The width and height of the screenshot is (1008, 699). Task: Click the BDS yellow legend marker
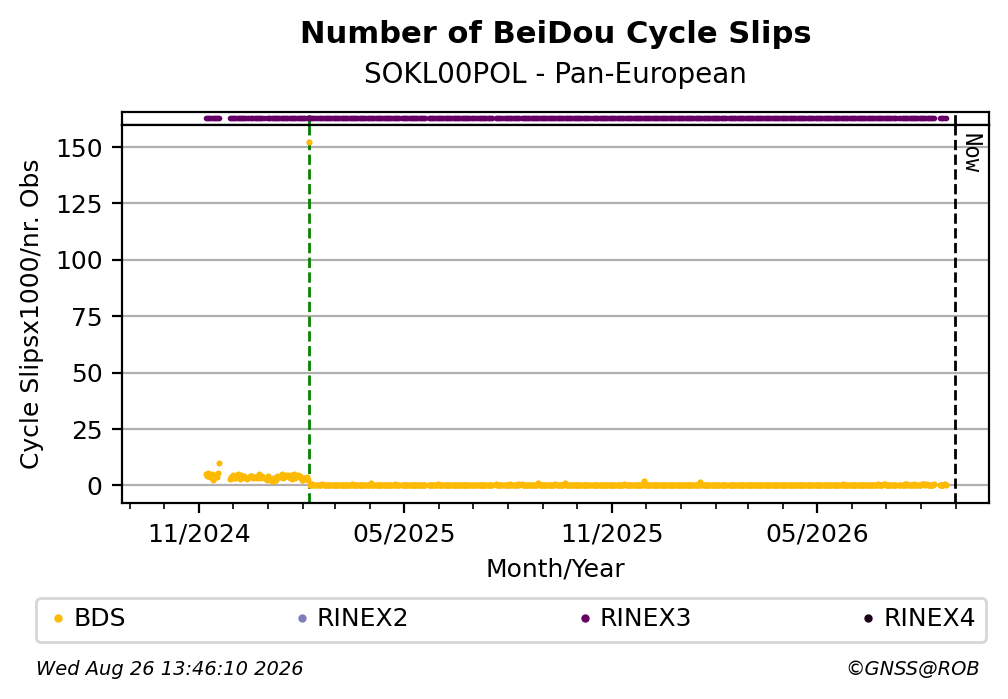58,619
